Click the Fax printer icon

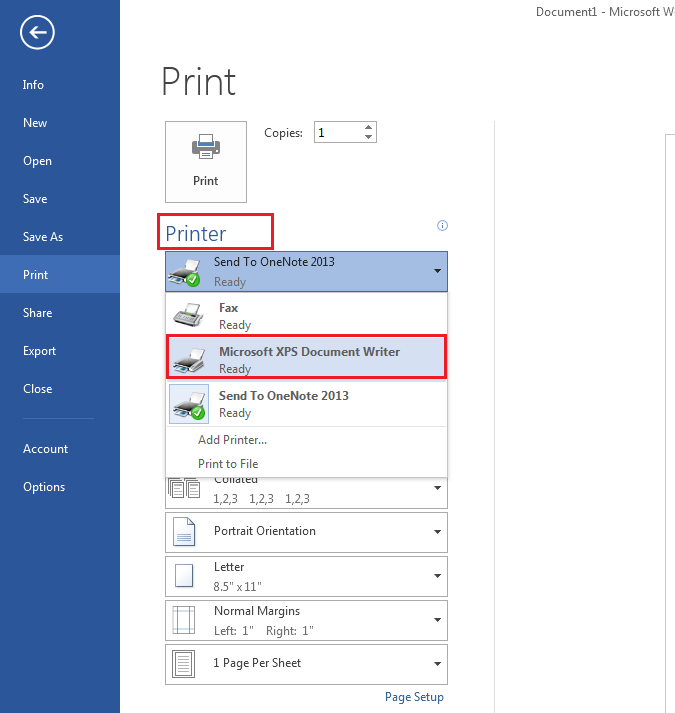pyautogui.click(x=188, y=315)
